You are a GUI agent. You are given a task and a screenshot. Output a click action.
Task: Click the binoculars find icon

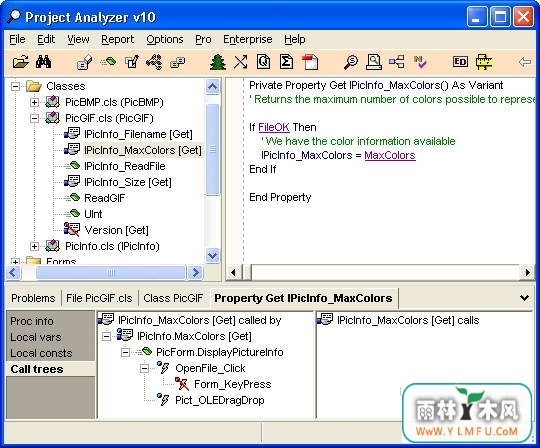click(43, 62)
